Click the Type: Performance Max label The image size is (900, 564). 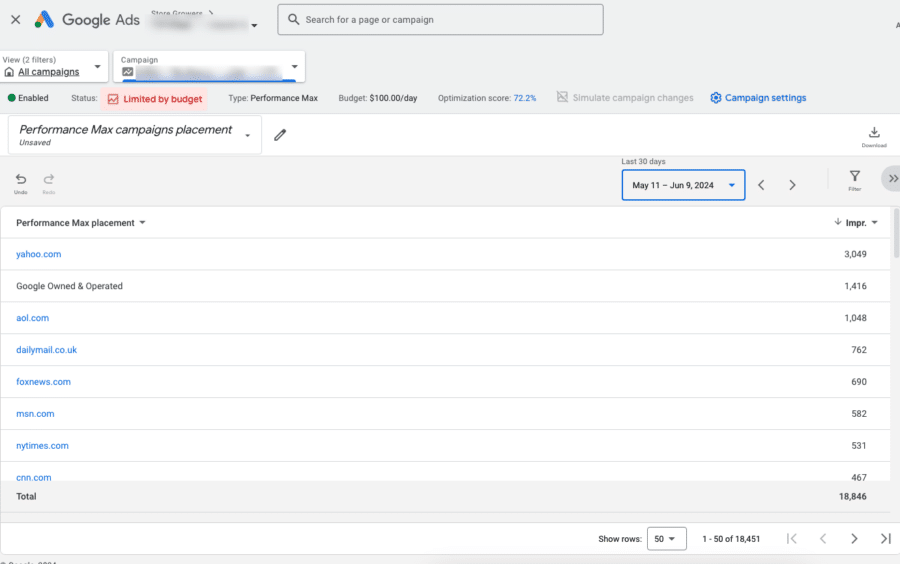pyautogui.click(x=273, y=98)
